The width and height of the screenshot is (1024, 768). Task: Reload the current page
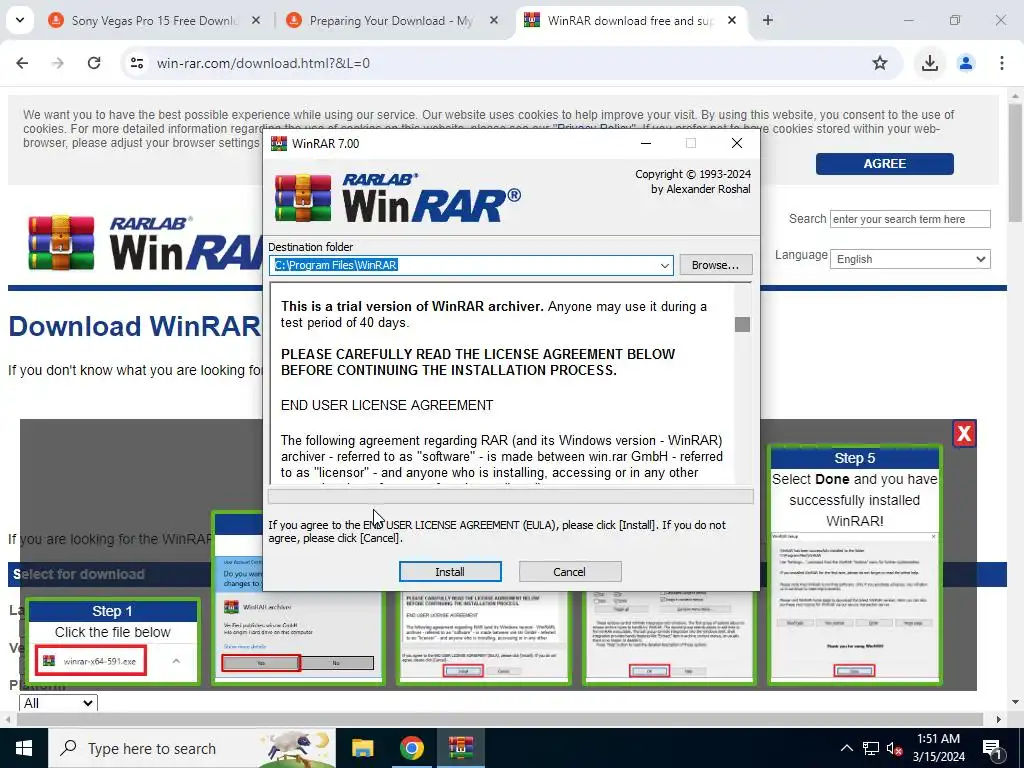click(94, 63)
